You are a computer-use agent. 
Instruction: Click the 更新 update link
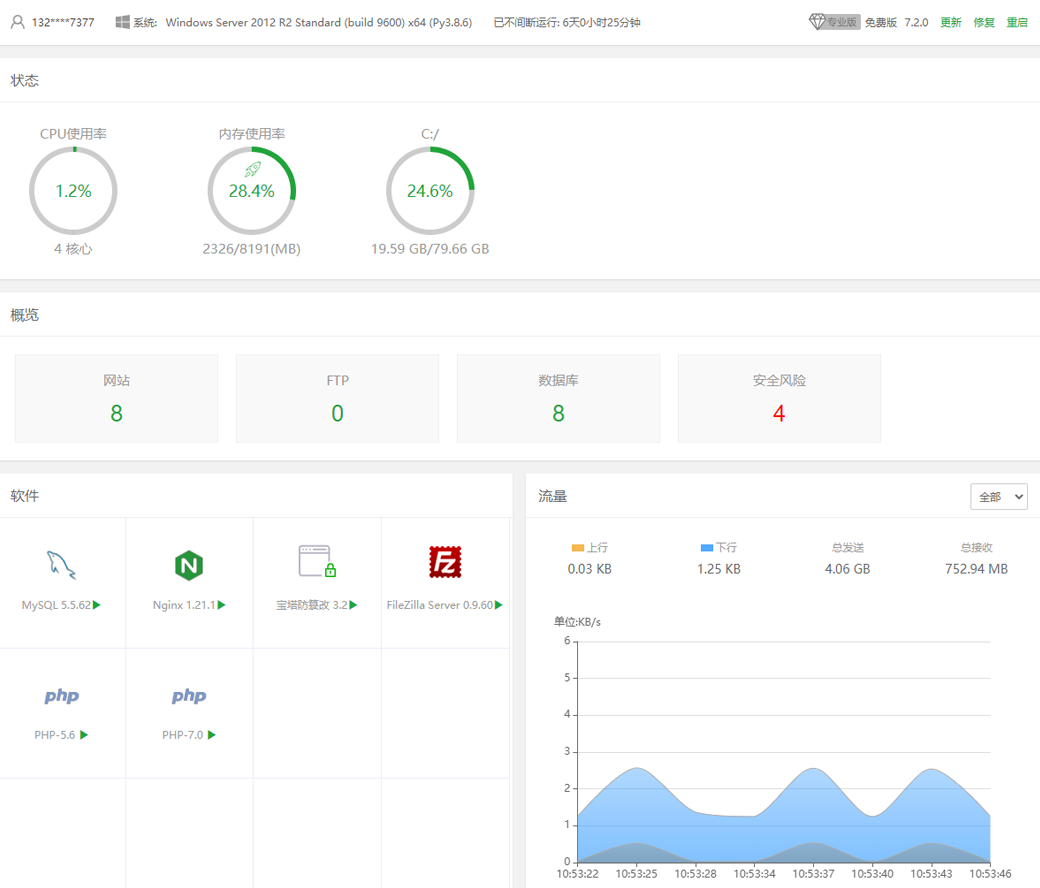tap(950, 22)
